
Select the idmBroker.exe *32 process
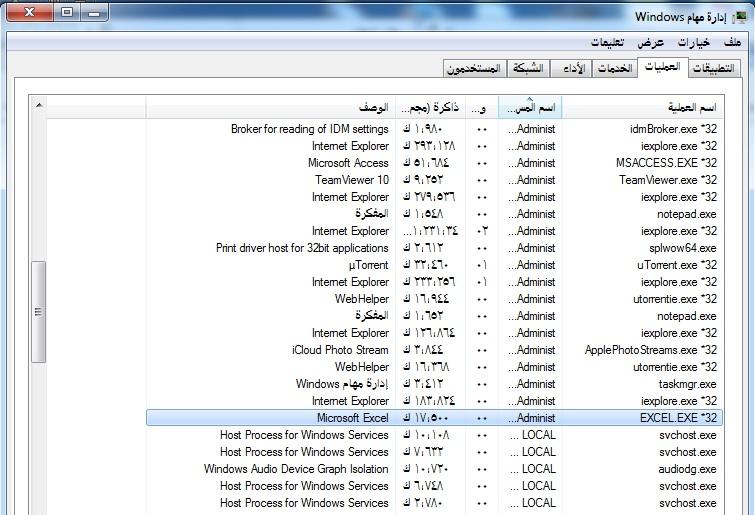[x=673, y=129]
